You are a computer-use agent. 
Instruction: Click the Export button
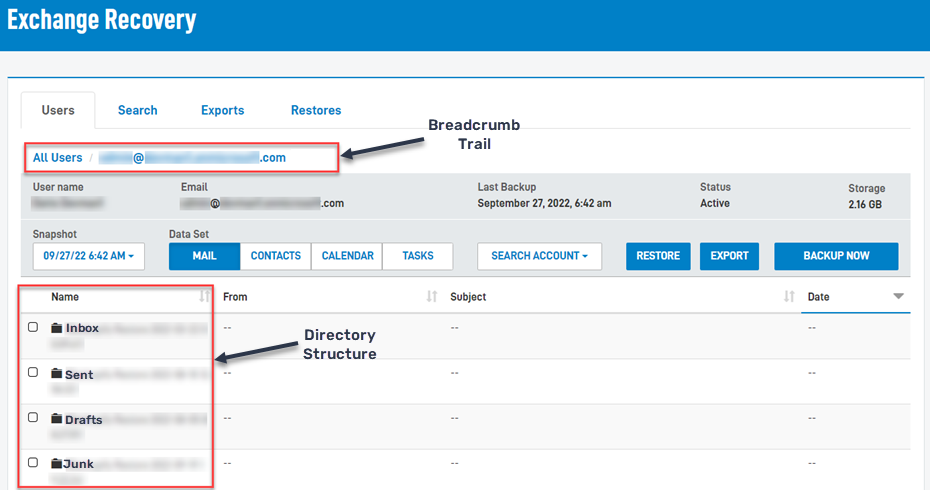tap(730, 256)
